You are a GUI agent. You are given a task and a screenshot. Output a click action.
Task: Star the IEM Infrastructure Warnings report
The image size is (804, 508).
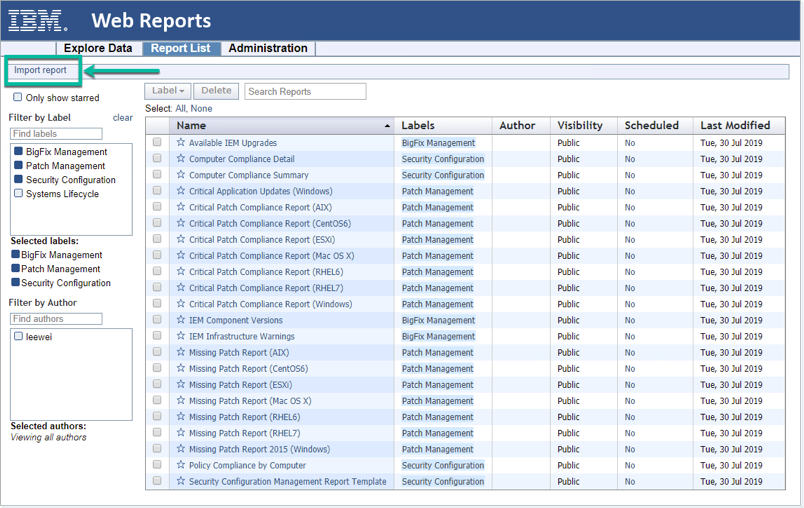180,336
